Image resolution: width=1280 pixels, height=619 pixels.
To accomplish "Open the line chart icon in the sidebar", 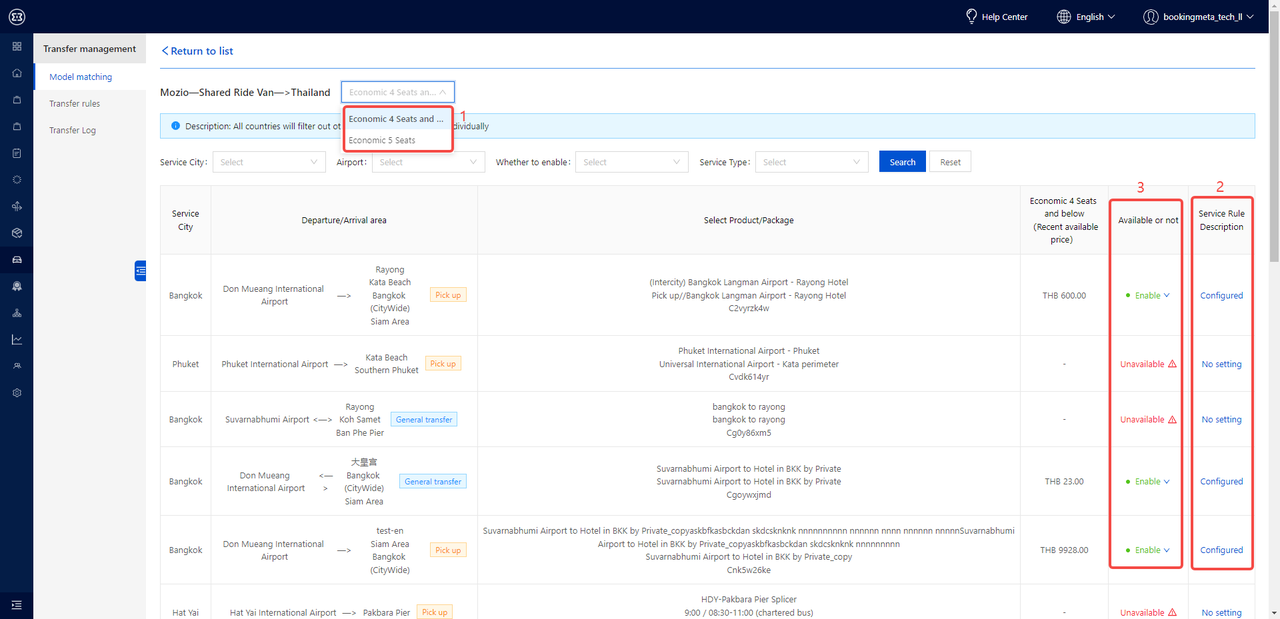I will pyautogui.click(x=16, y=340).
